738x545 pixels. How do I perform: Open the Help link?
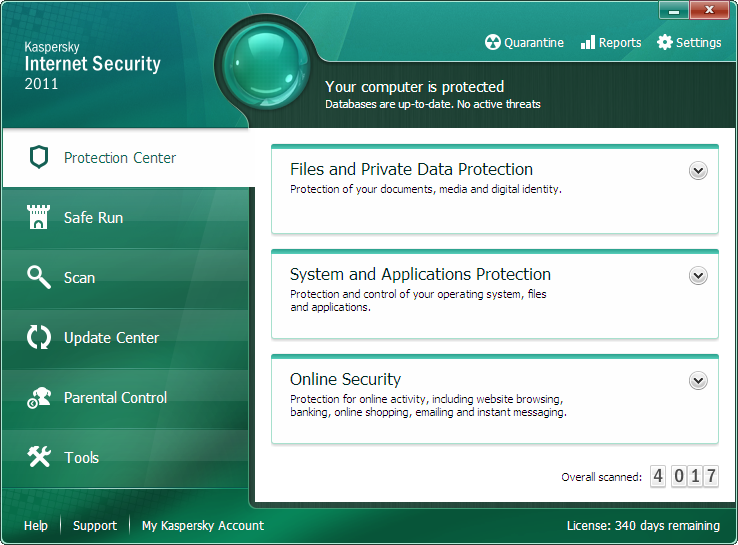click(x=36, y=526)
